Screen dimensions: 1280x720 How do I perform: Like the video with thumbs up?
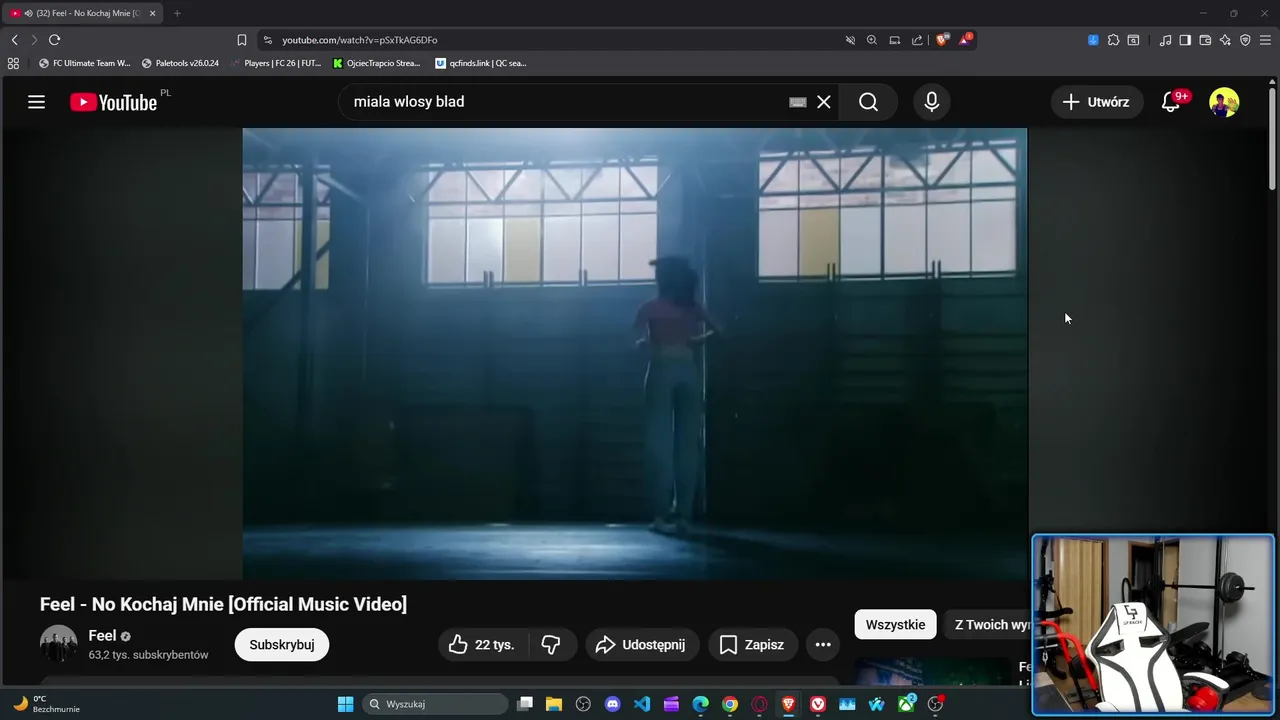[x=483, y=645]
